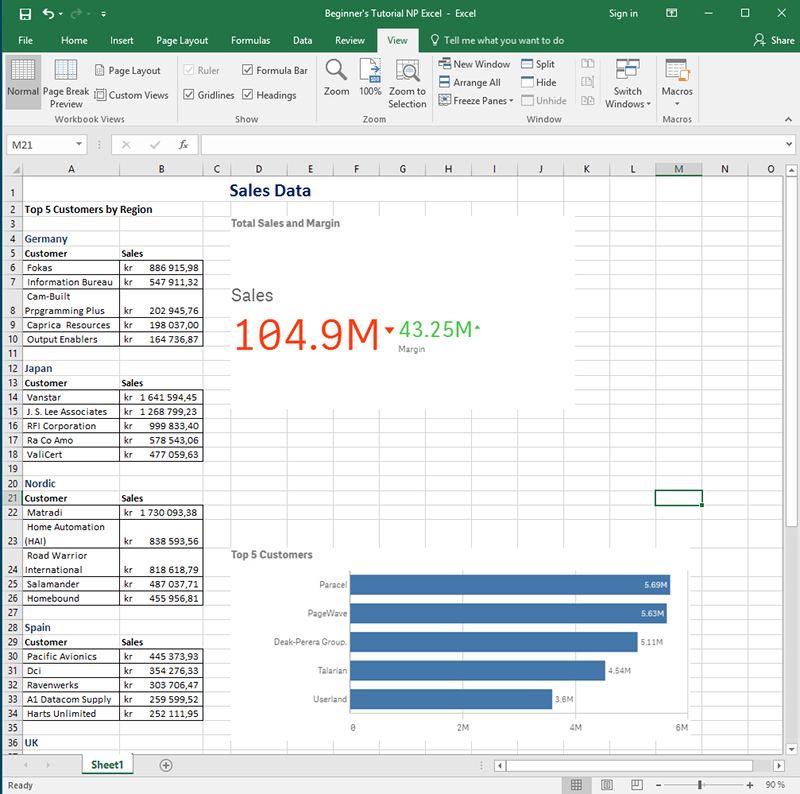The image size is (800, 794).
Task: Switch to the Formulas ribbon tab
Action: (250, 40)
